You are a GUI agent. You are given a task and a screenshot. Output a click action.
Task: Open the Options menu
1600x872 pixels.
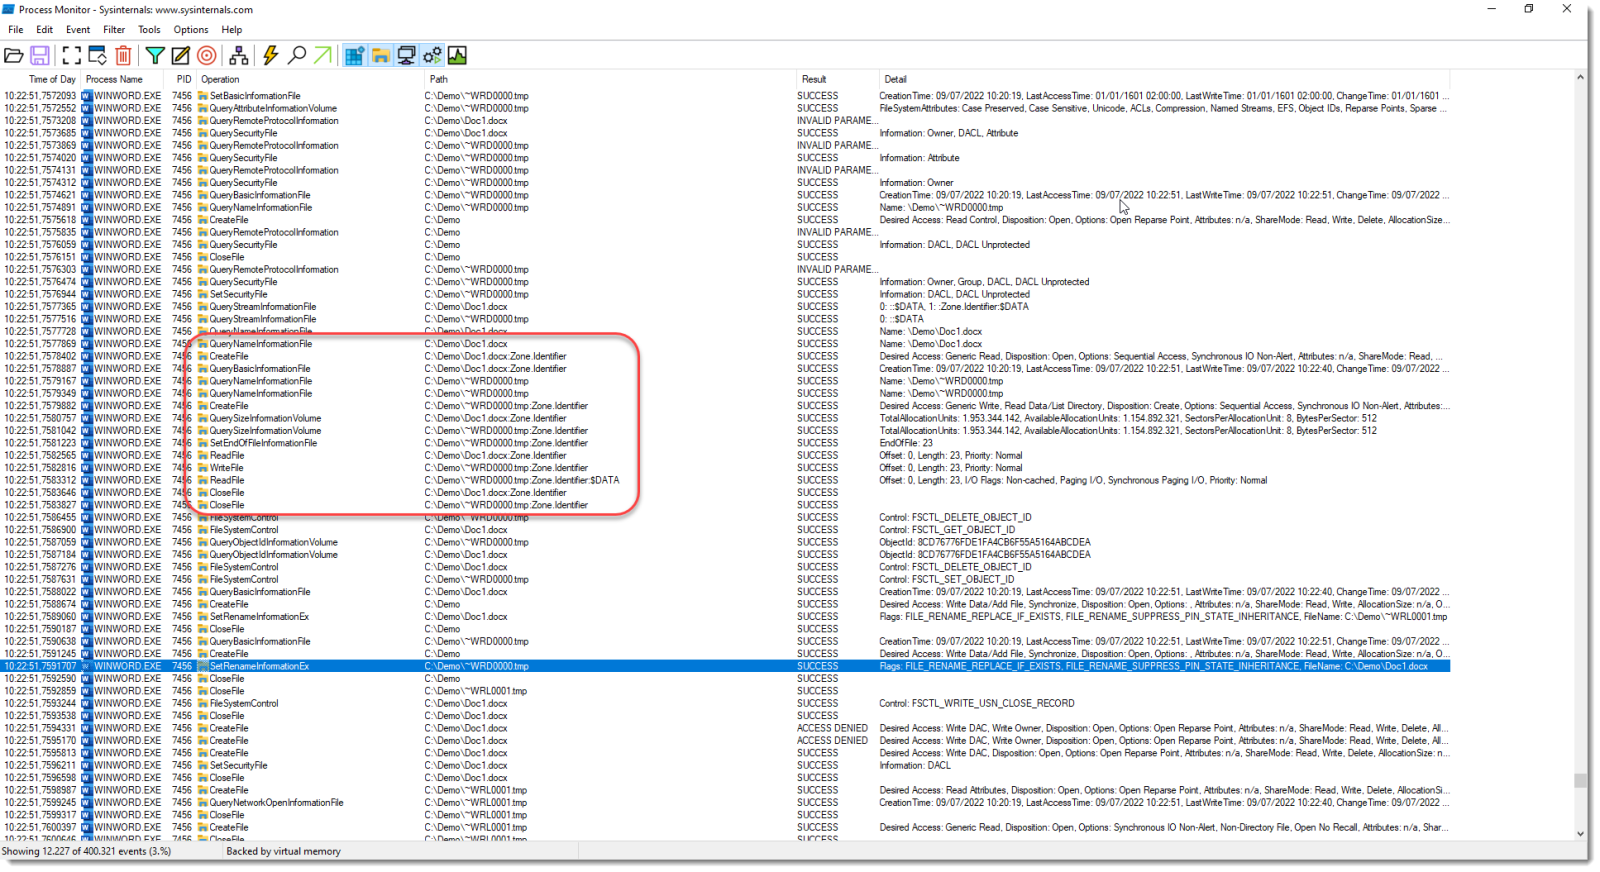coord(190,30)
